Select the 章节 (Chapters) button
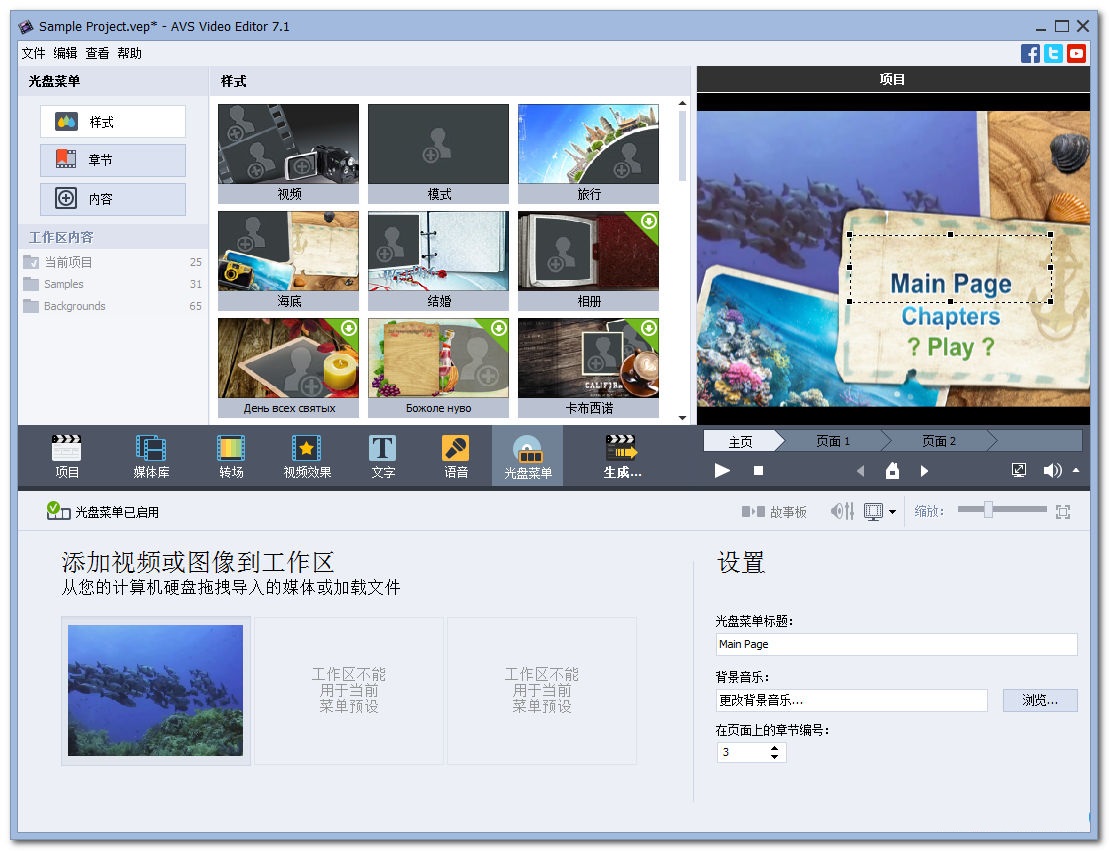This screenshot has width=1109, height=851. pos(113,160)
